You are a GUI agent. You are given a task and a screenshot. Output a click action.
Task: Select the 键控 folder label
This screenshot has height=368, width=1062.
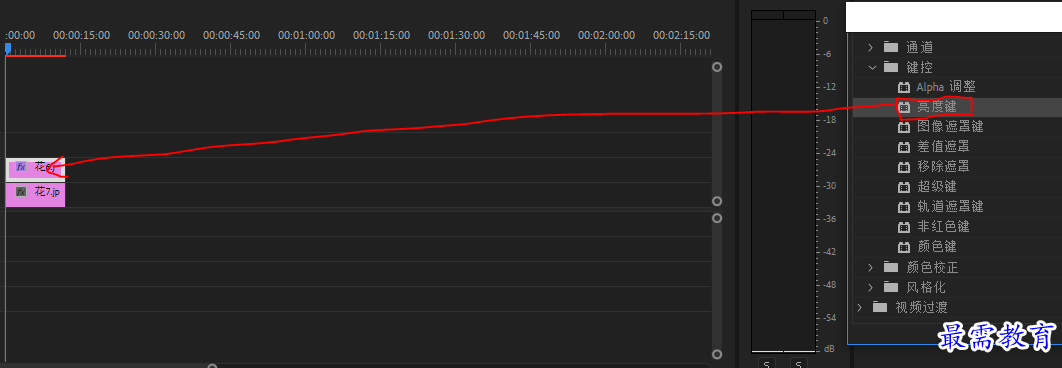coord(919,67)
